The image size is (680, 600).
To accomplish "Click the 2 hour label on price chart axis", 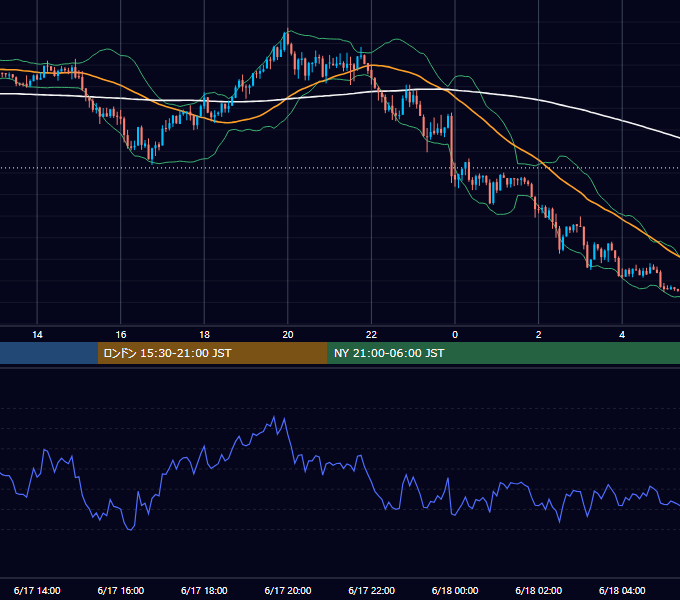I will [x=539, y=335].
